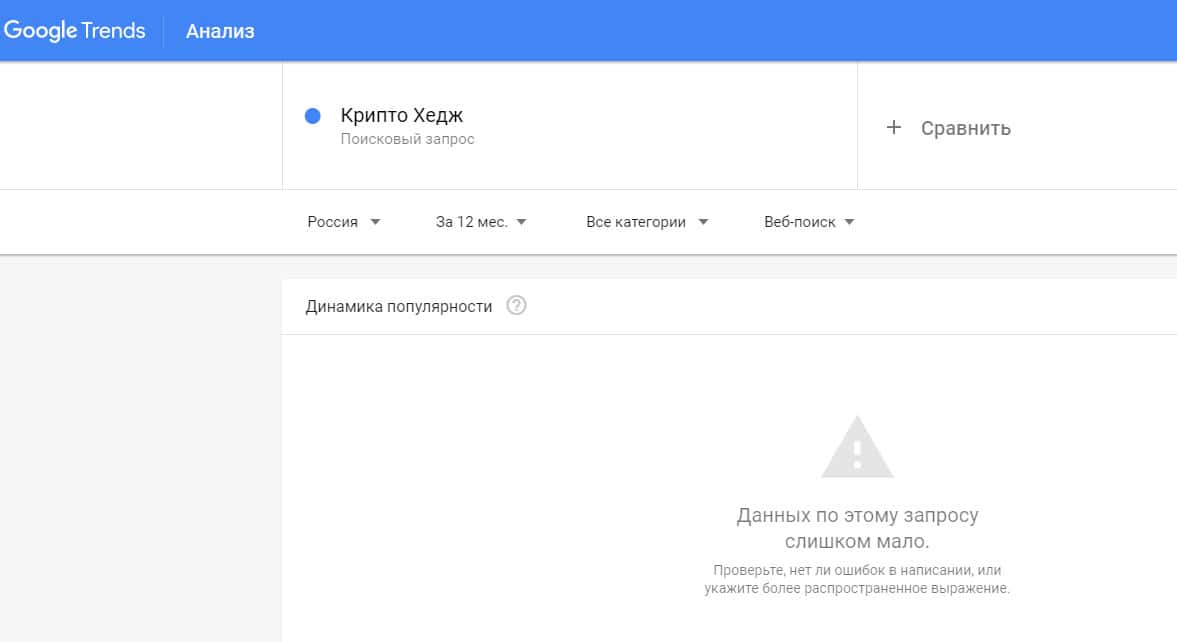Click the Google Trends logo
Viewport: 1177px width, 642px height.
75,31
